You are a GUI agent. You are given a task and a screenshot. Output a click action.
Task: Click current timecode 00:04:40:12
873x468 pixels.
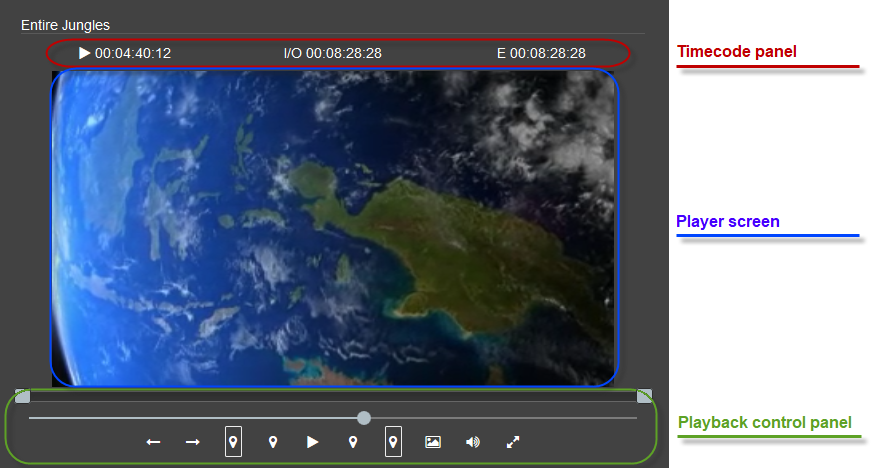[133, 53]
